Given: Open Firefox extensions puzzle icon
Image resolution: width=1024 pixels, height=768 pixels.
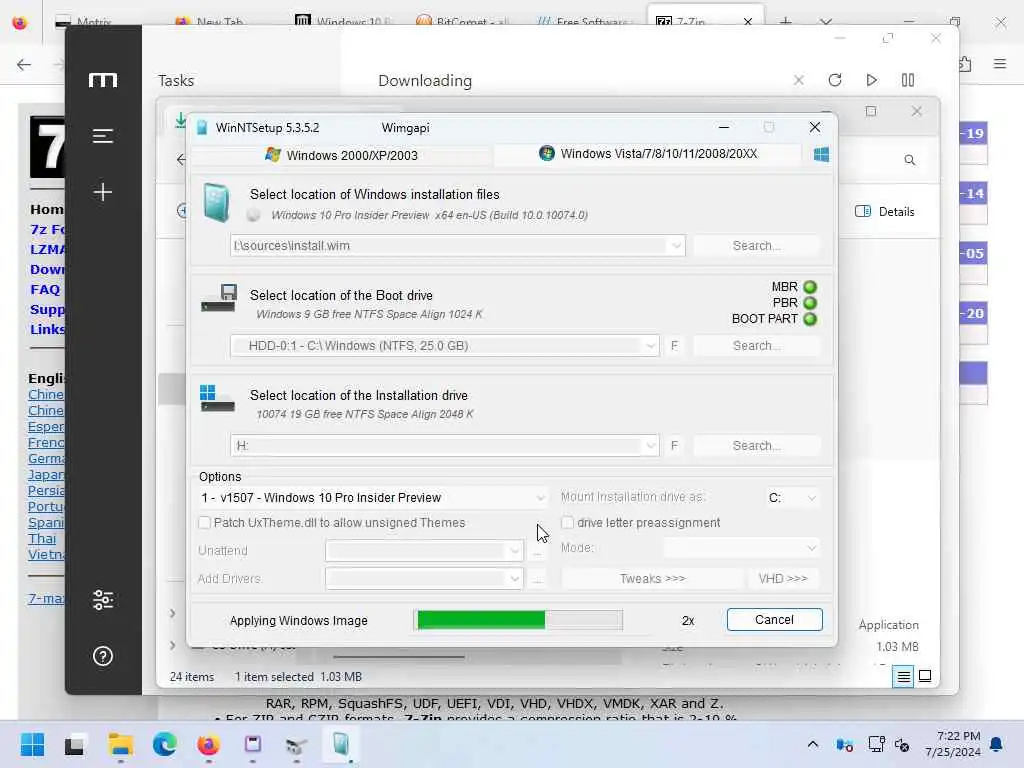Looking at the screenshot, I should tap(965, 64).
